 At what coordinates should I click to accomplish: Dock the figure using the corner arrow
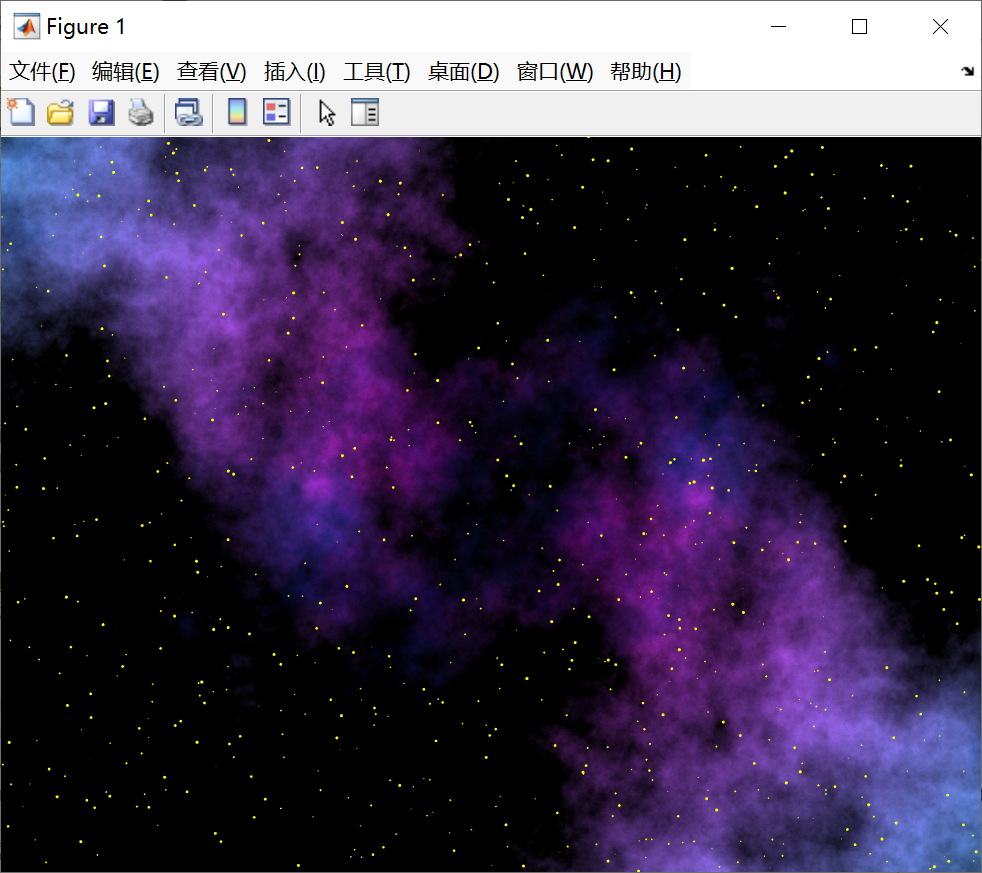tap(967, 72)
